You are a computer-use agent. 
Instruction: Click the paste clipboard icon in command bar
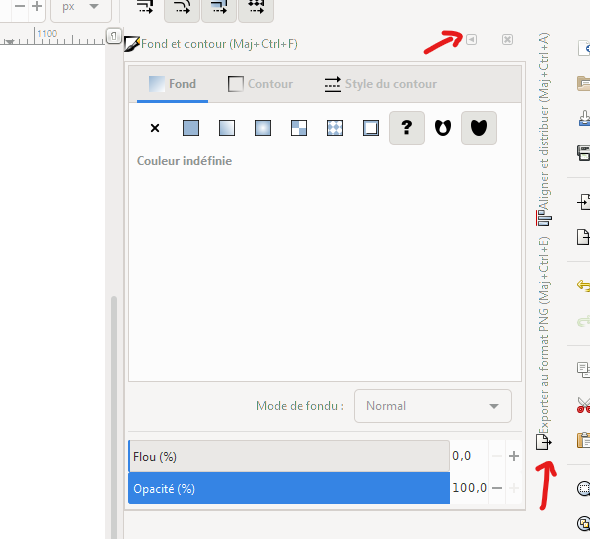tap(584, 440)
